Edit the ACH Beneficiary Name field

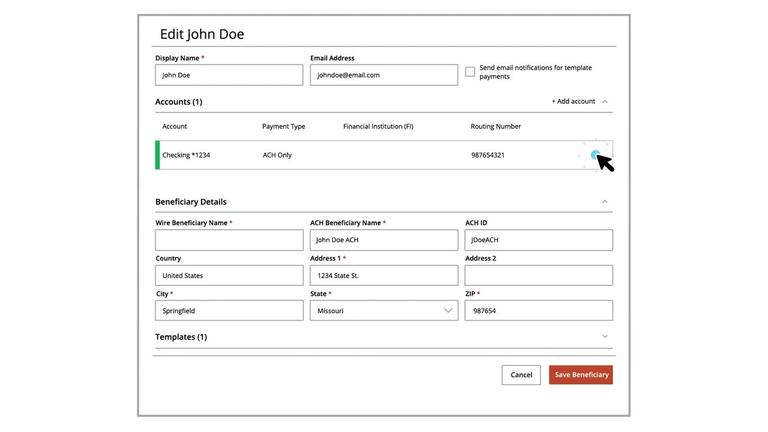pyautogui.click(x=384, y=240)
